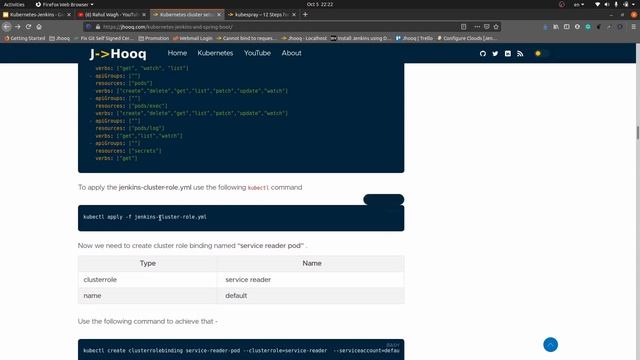Click the kubectl create clusterrolebinding command text

tap(241, 351)
